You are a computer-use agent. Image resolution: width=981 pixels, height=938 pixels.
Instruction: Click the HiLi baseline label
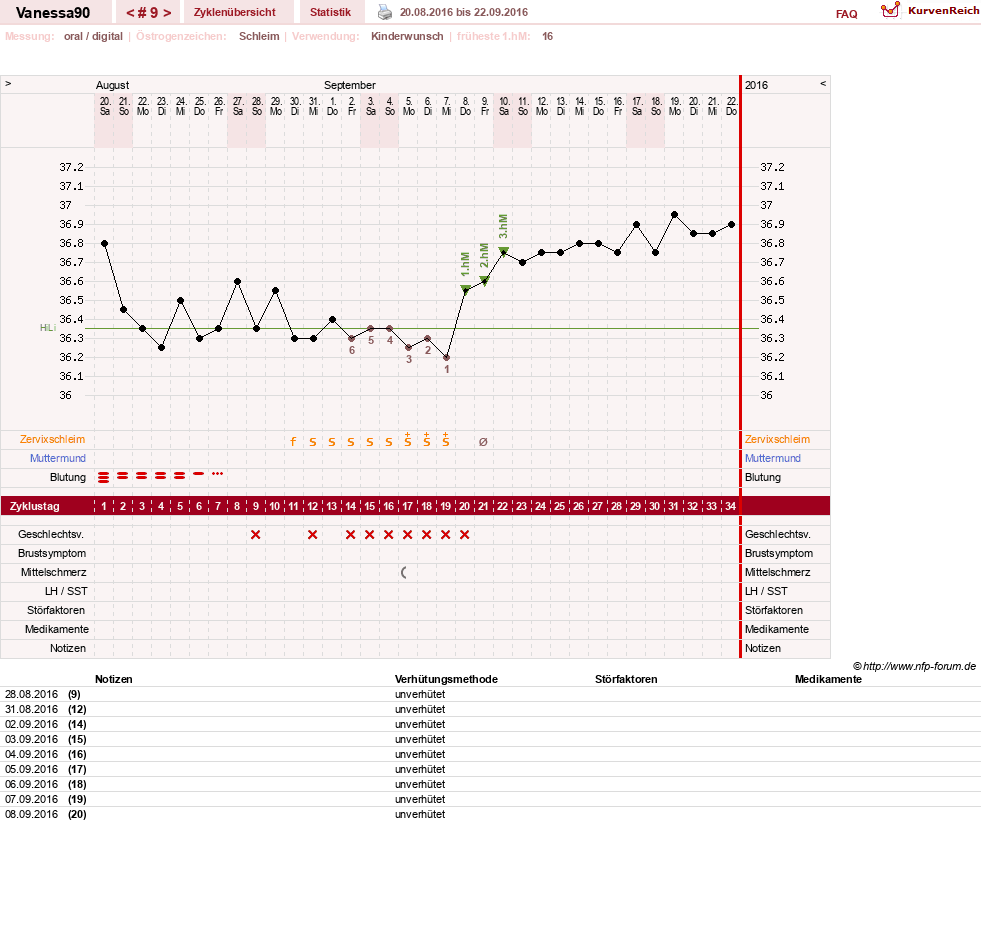(x=48, y=328)
